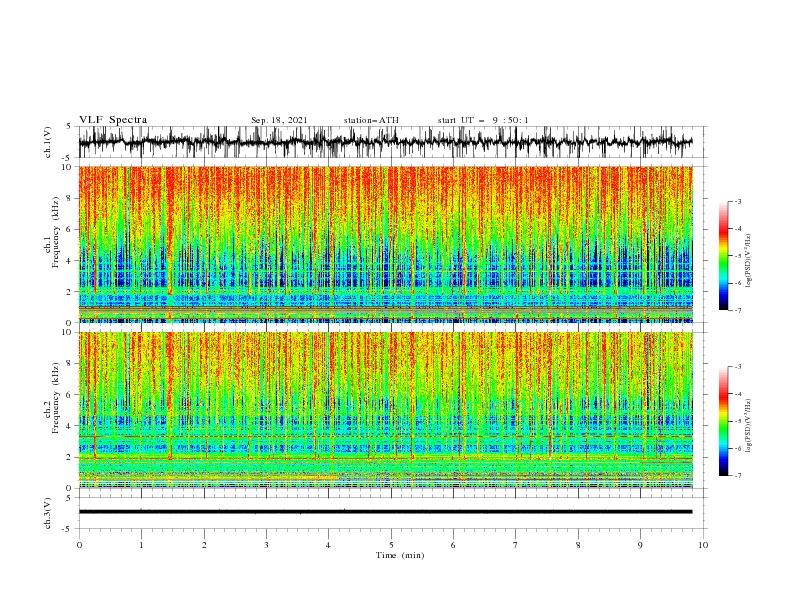Click the 'start UT = 9:50:1' text

(x=483, y=120)
